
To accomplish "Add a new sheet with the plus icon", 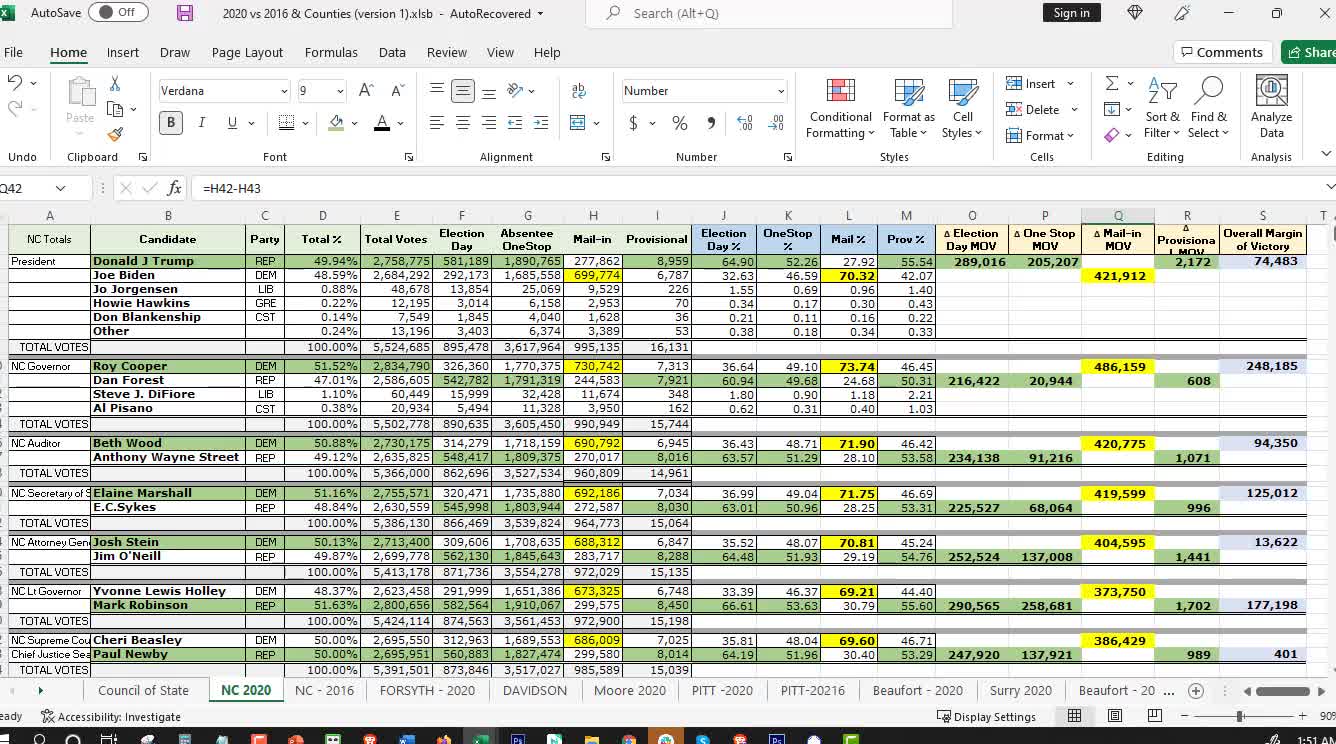I will (x=1195, y=691).
